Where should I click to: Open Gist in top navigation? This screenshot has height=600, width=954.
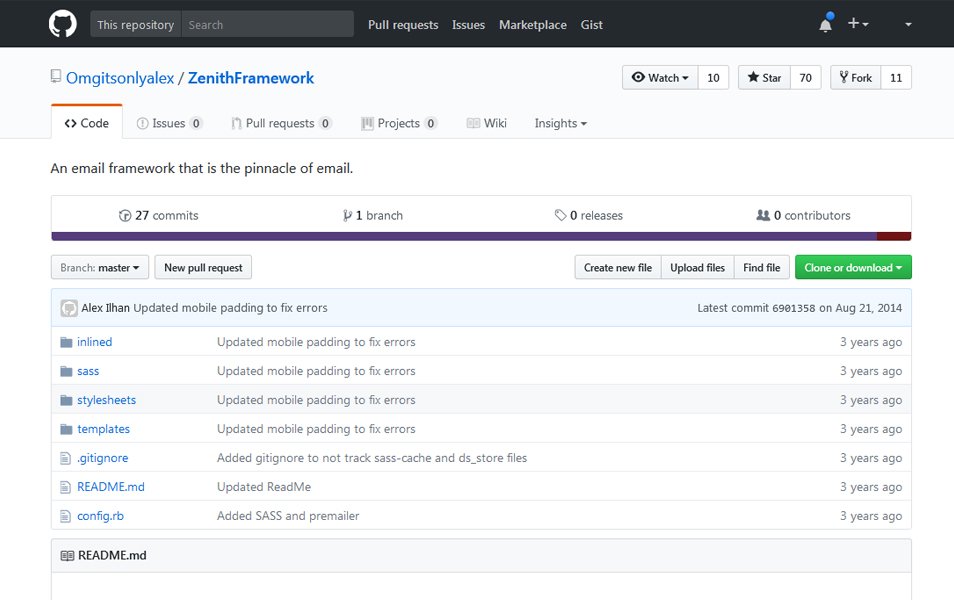coord(591,24)
